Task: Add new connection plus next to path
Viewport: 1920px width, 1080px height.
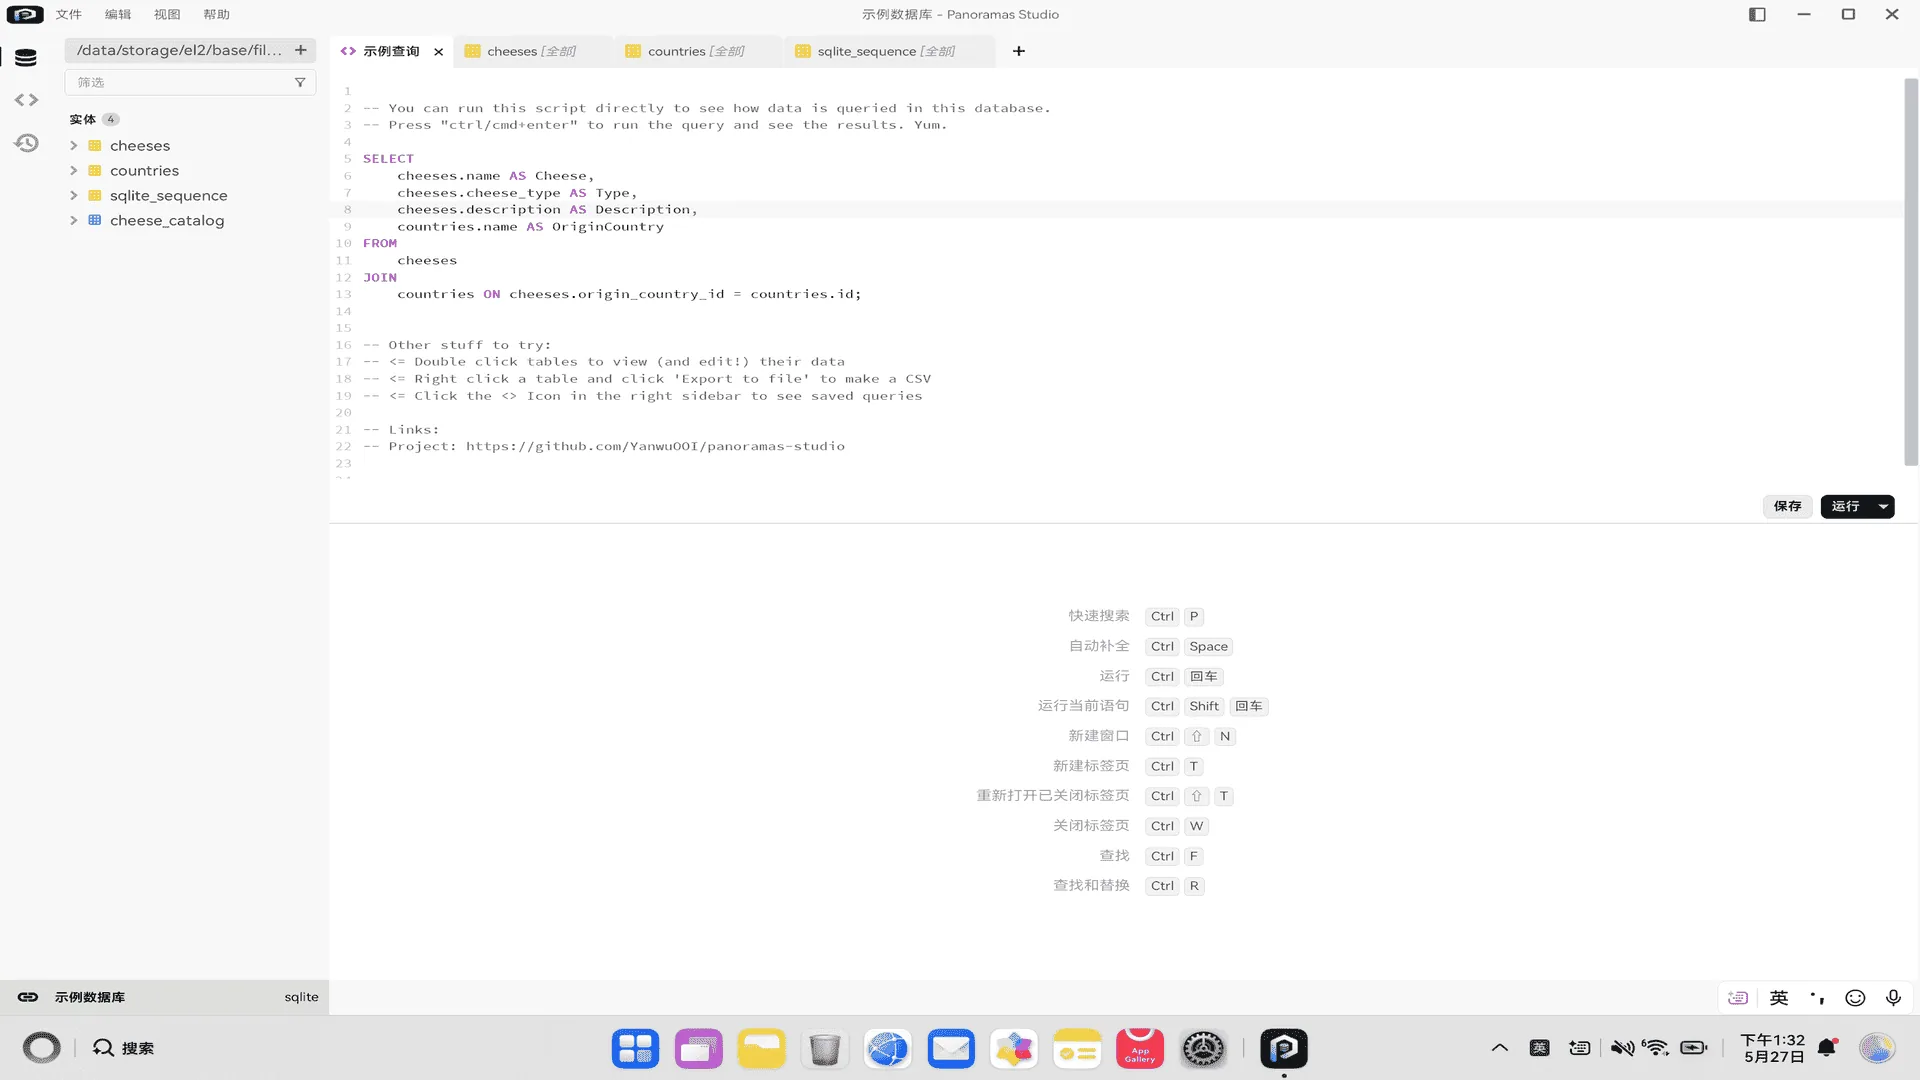Action: coord(300,50)
